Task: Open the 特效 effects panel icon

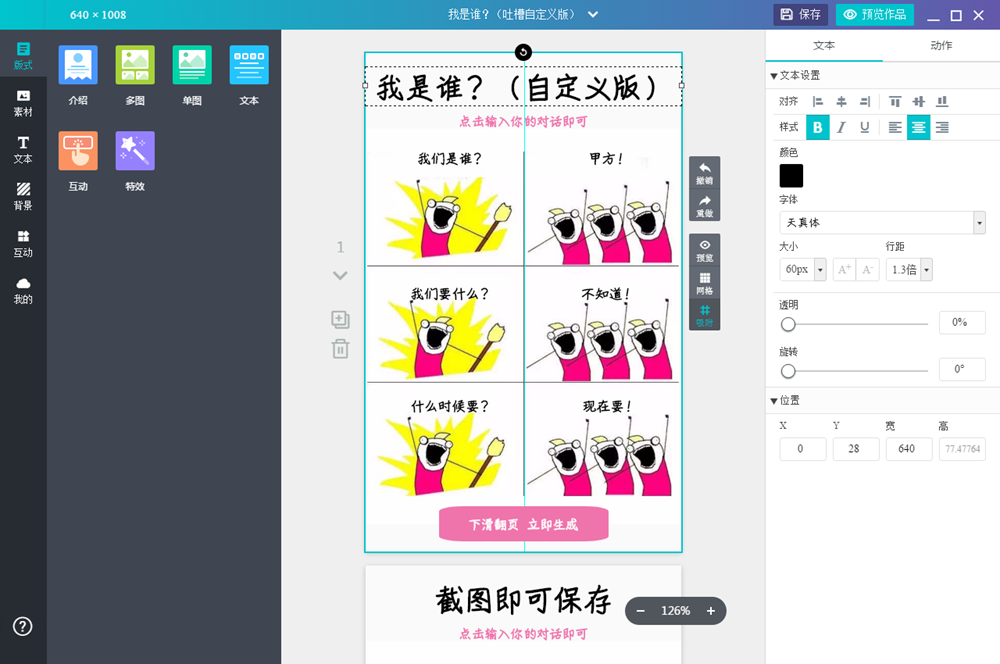Action: pos(135,150)
